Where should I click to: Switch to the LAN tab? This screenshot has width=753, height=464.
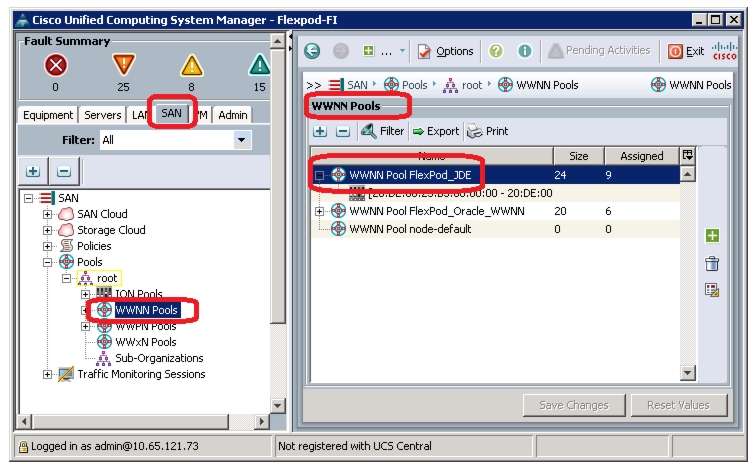(x=139, y=115)
